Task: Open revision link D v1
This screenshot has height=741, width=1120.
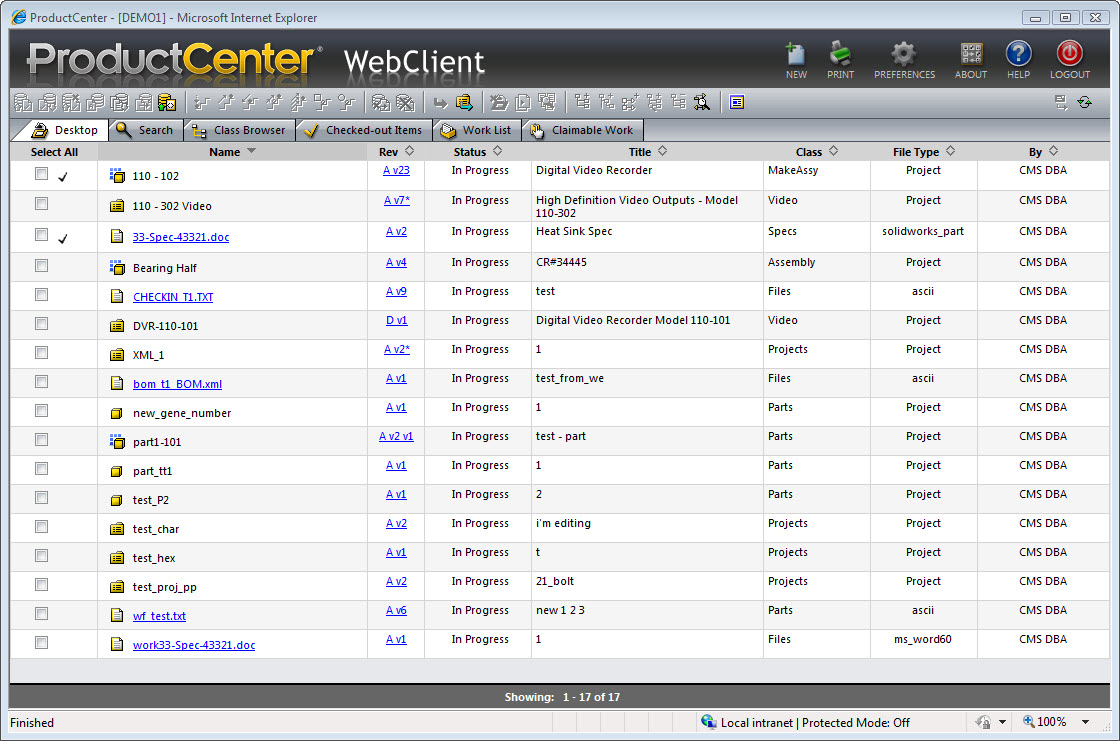Action: (x=396, y=321)
